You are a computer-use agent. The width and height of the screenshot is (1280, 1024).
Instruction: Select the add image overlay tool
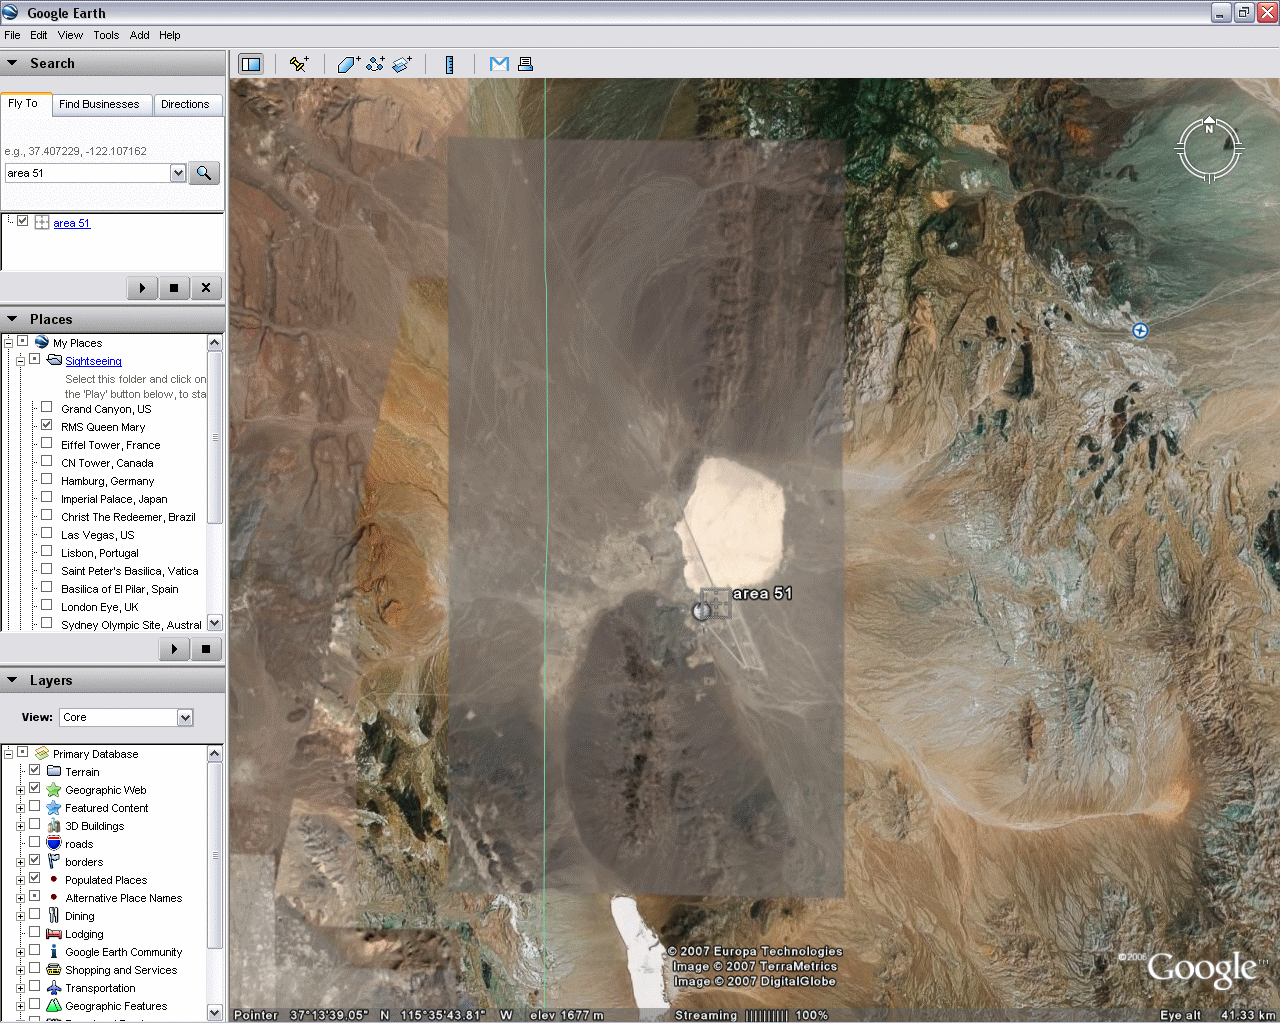pos(402,64)
